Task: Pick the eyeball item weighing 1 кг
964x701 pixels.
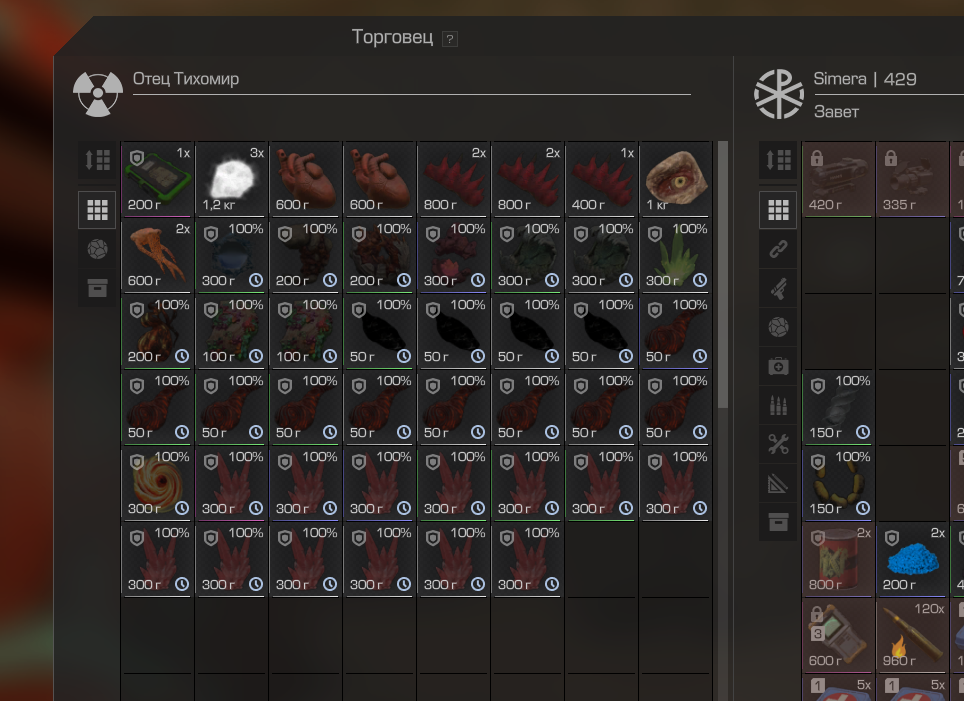Action: pos(675,180)
